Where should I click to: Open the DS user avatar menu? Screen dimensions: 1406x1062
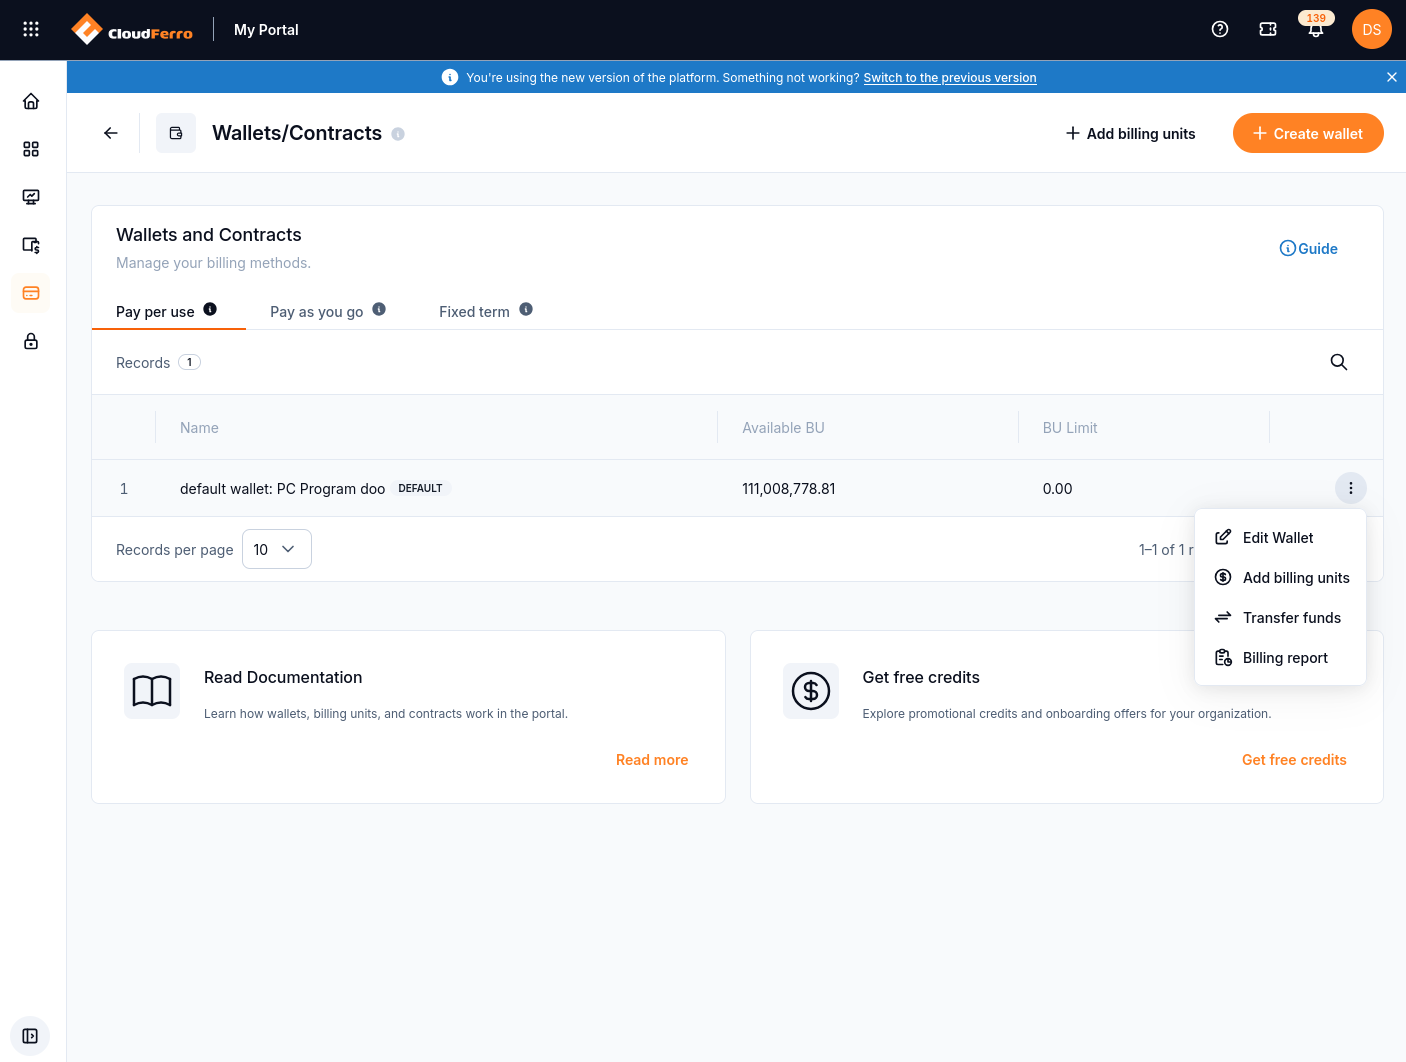pos(1372,29)
